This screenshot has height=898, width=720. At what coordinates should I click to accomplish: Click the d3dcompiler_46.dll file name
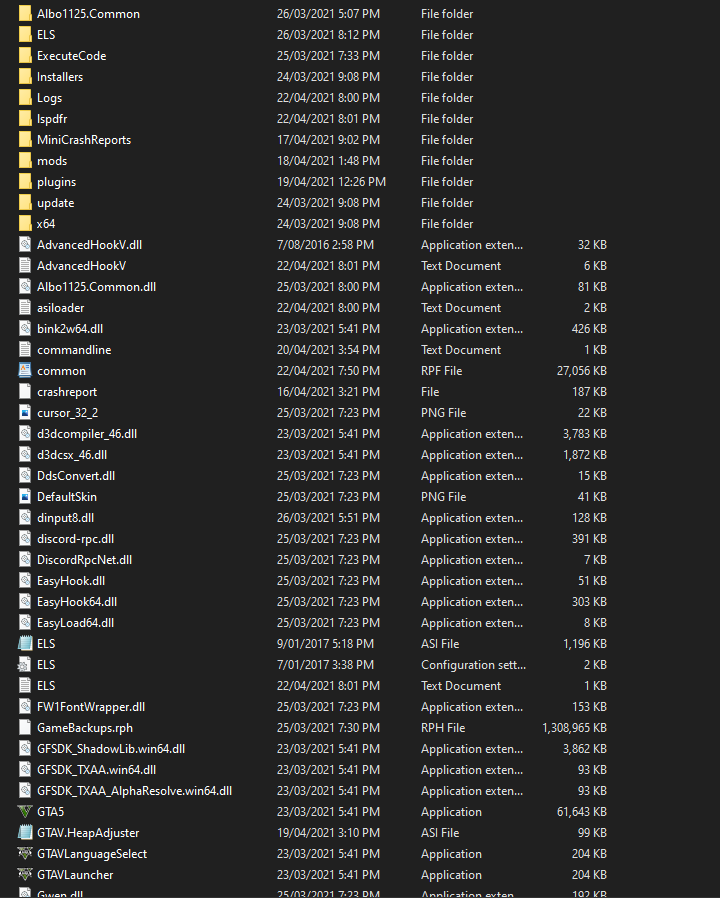tap(87, 434)
